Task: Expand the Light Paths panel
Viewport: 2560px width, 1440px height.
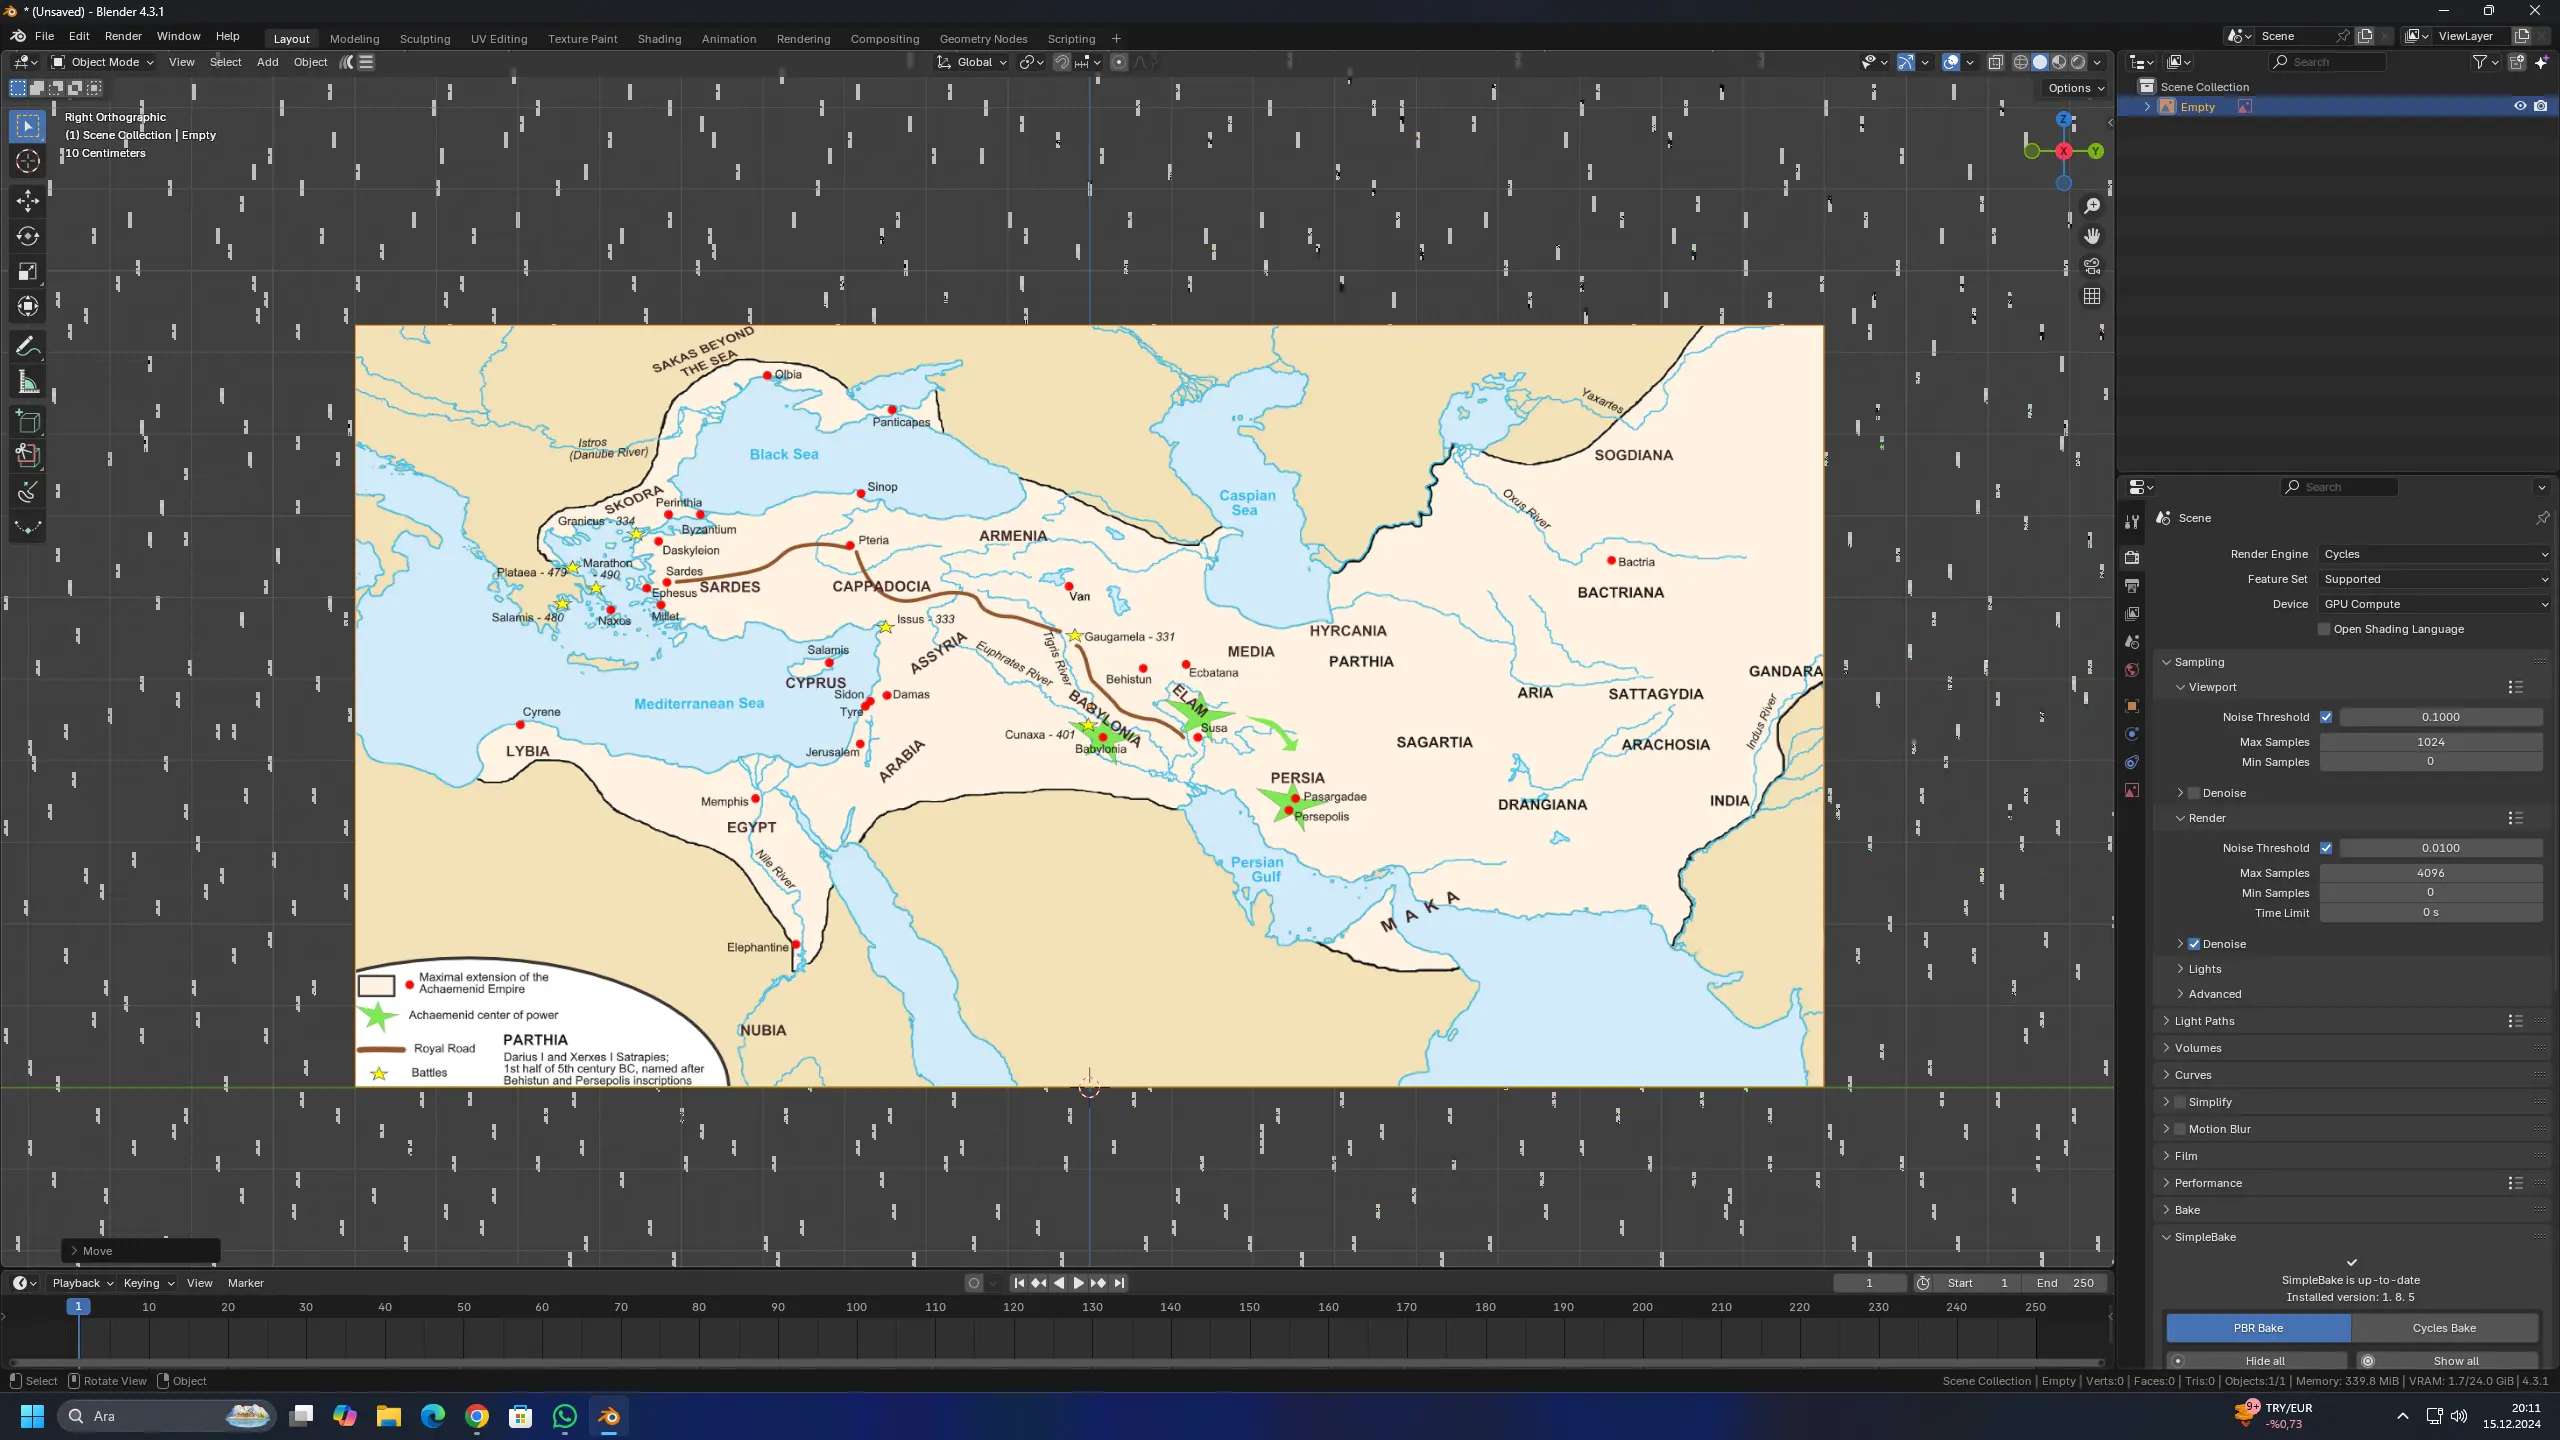Action: (2204, 1021)
